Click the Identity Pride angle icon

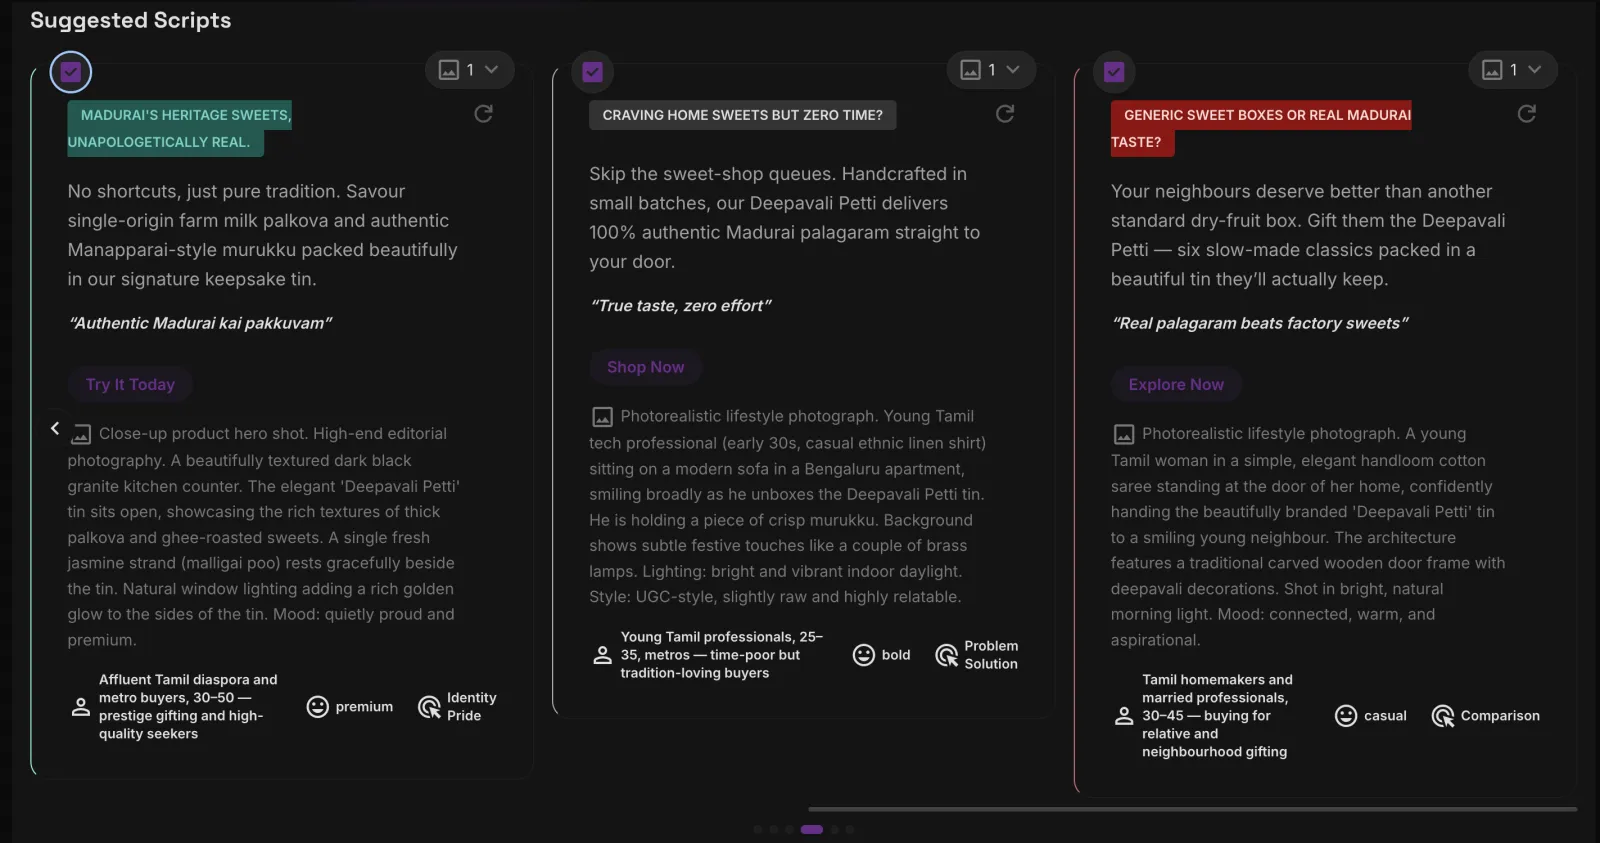click(429, 707)
